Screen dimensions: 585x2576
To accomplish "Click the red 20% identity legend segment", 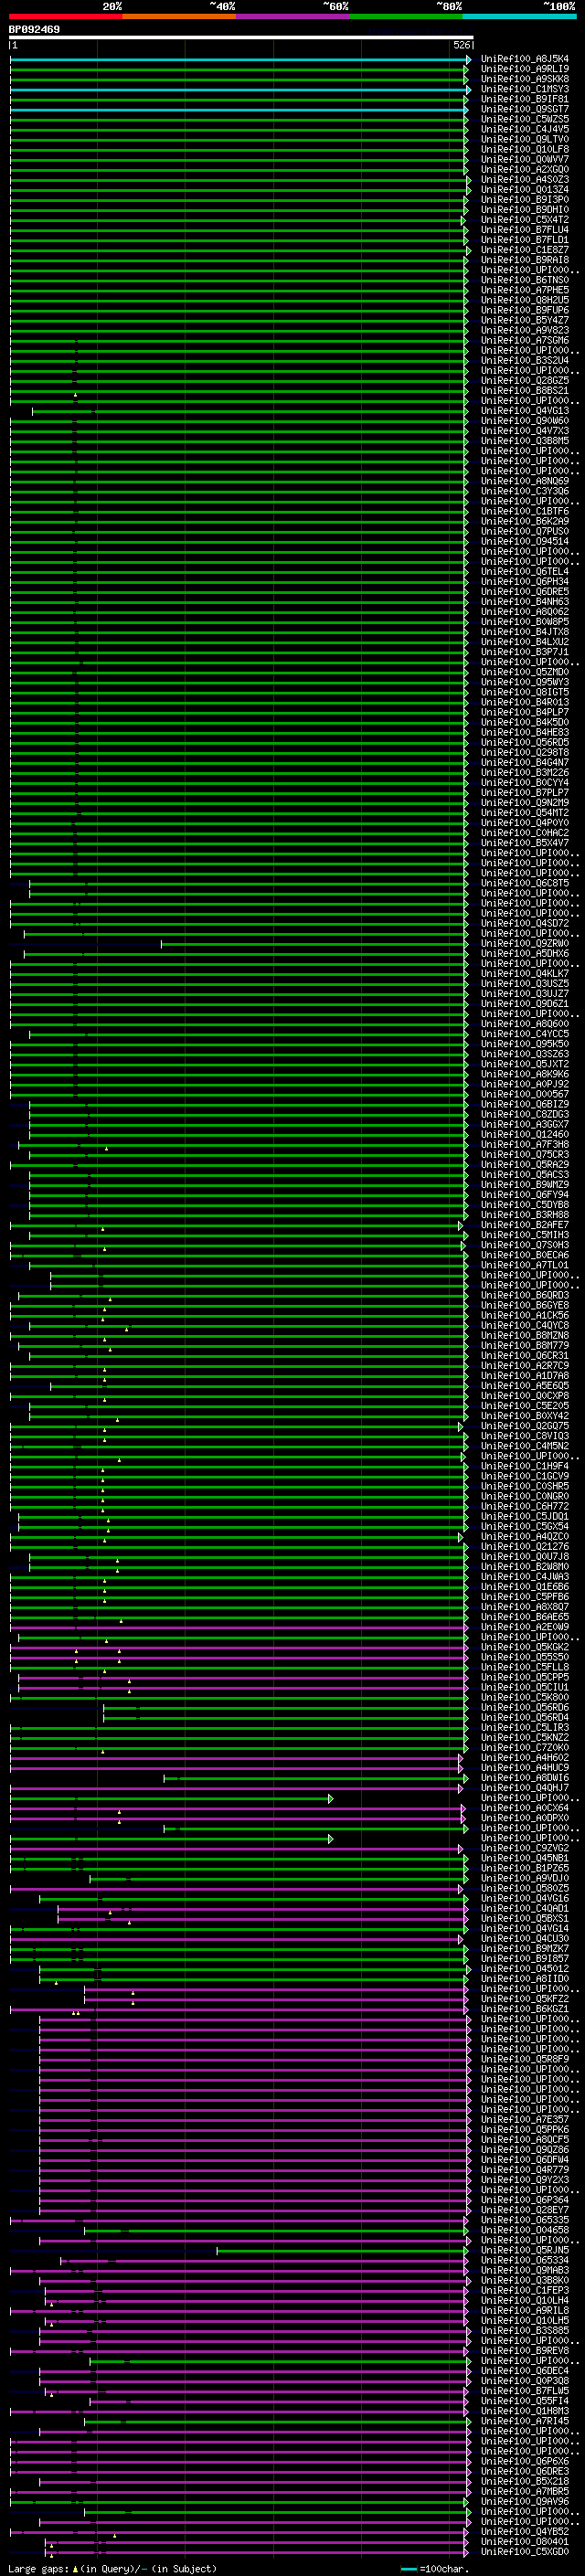I will pos(66,16).
